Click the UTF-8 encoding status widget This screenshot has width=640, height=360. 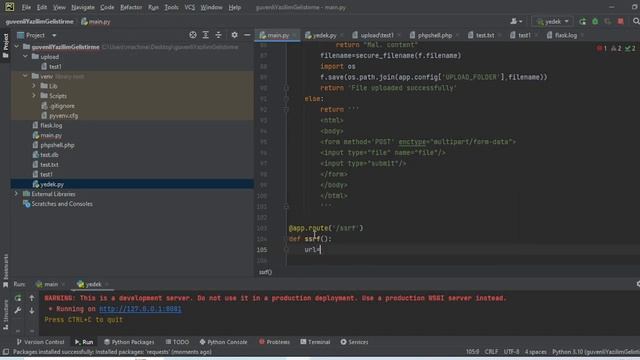511,352
